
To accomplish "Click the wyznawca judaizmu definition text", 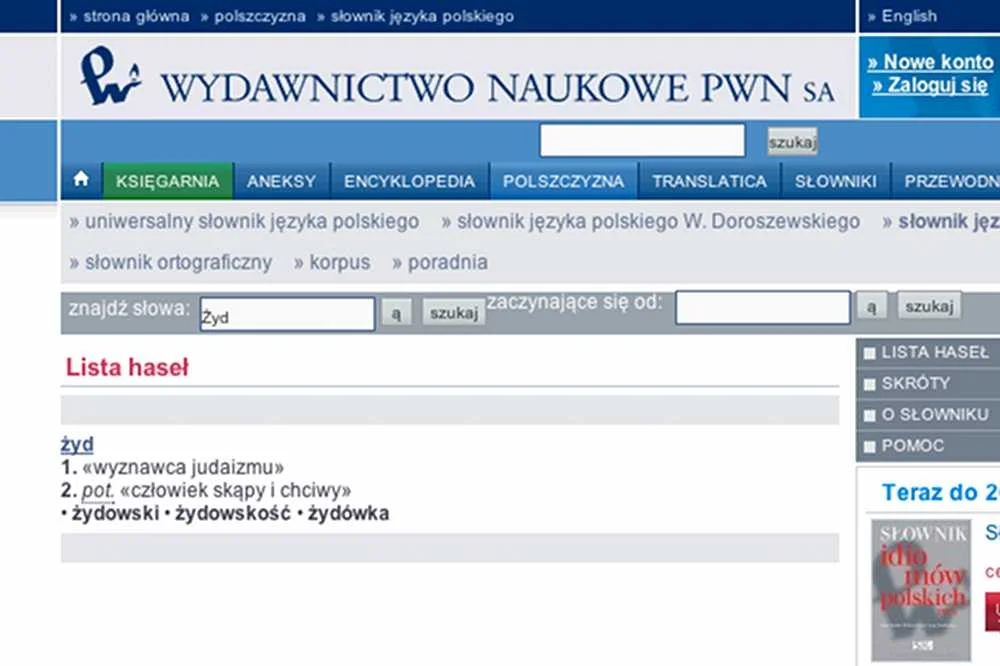I will pos(183,468).
